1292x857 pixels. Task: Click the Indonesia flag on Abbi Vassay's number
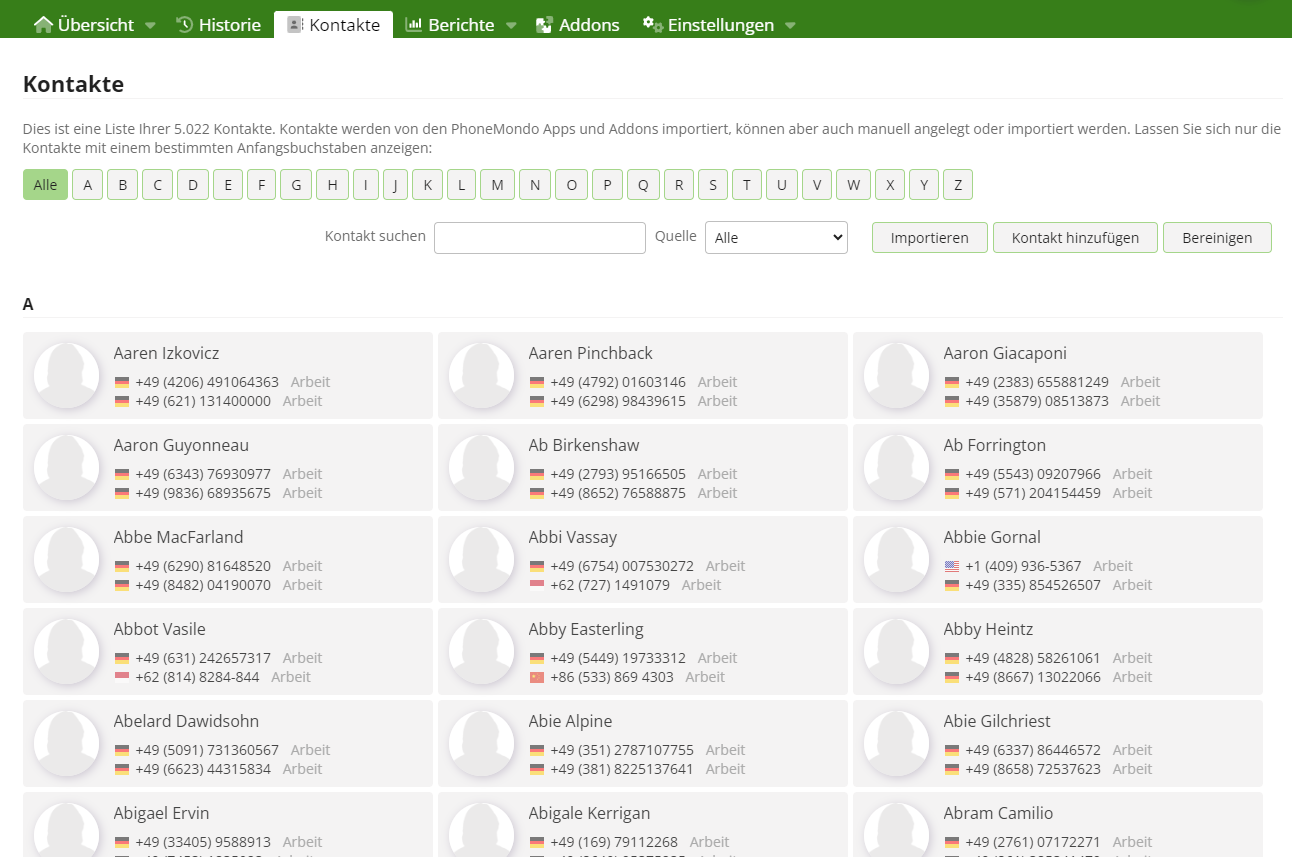click(537, 585)
